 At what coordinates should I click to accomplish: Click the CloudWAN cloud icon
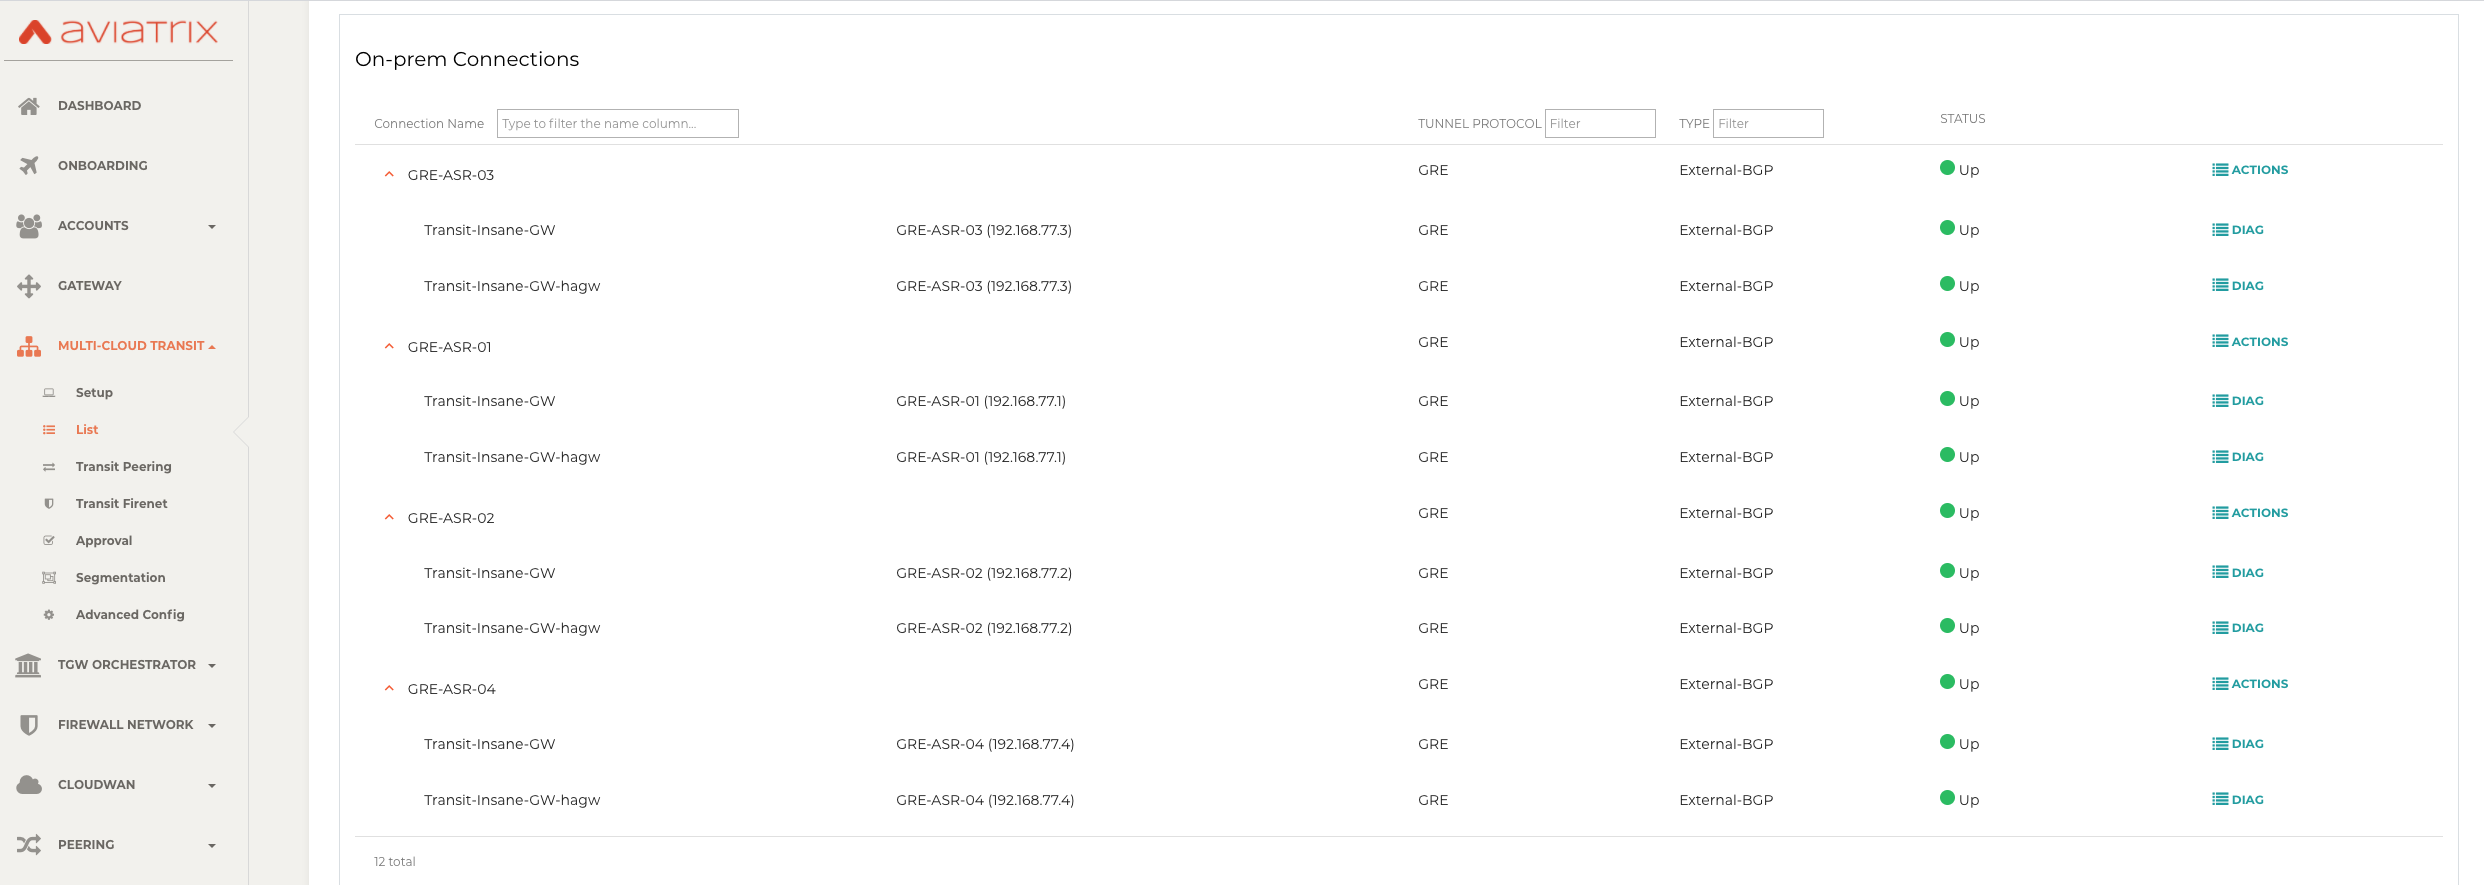pyautogui.click(x=29, y=785)
